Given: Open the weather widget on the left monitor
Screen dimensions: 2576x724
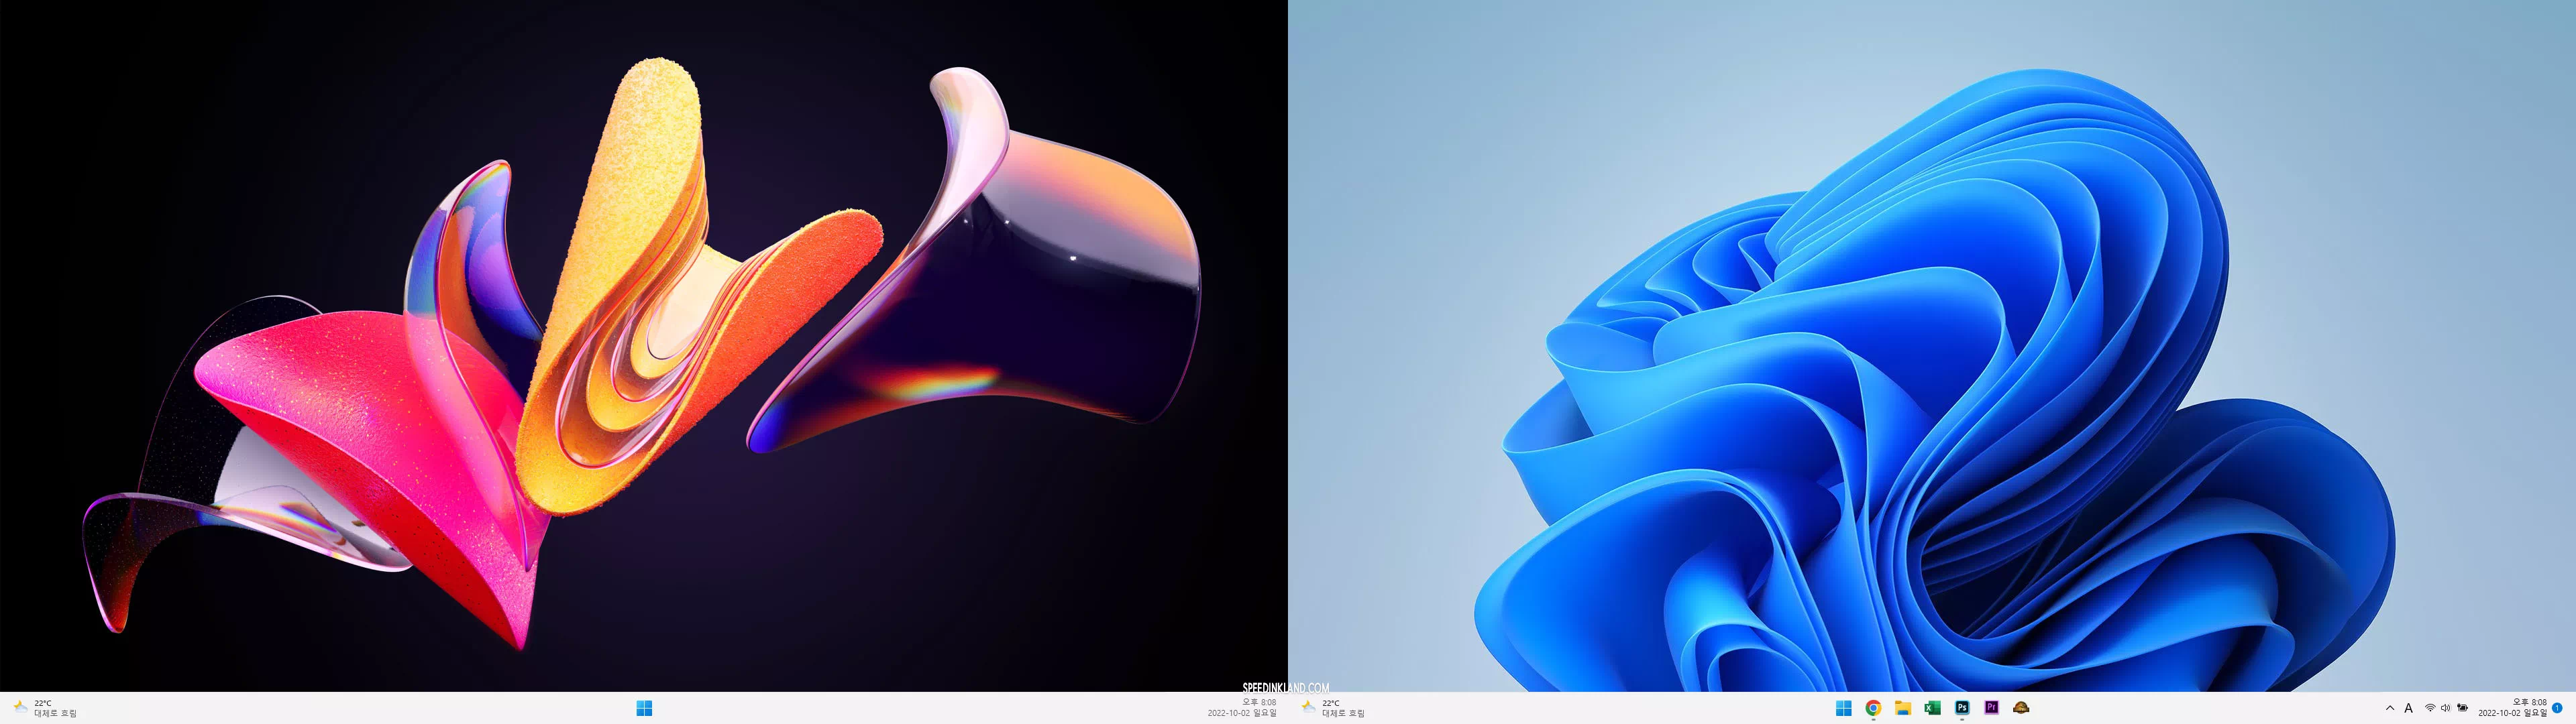Looking at the screenshot, I should pos(46,708).
